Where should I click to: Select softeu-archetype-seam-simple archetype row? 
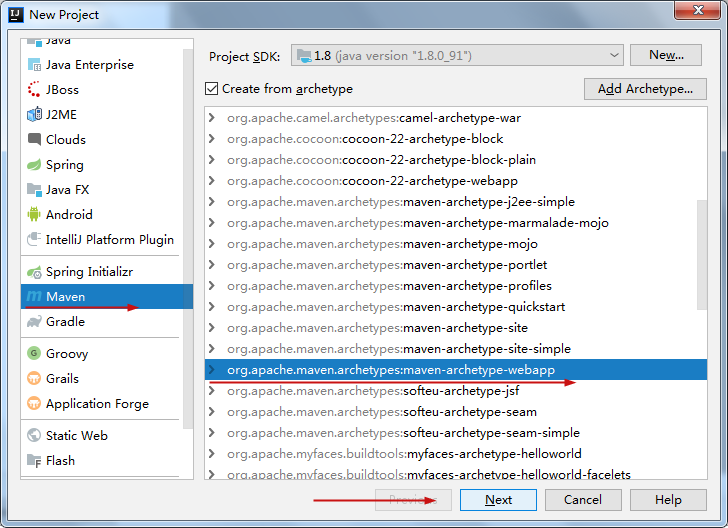point(456,433)
